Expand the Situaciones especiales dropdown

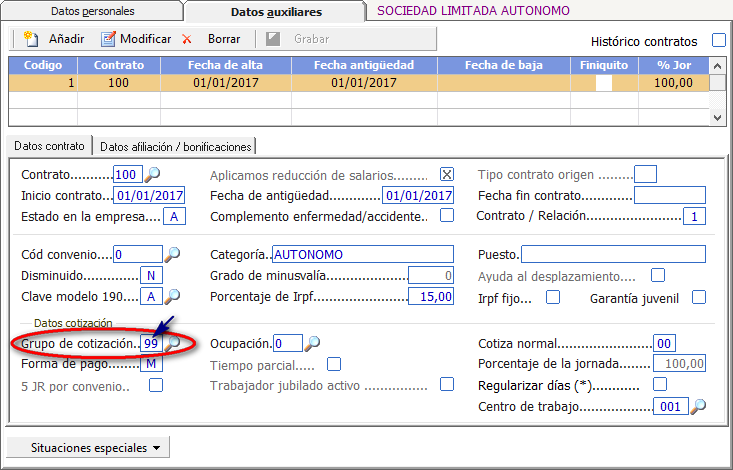(x=88, y=448)
